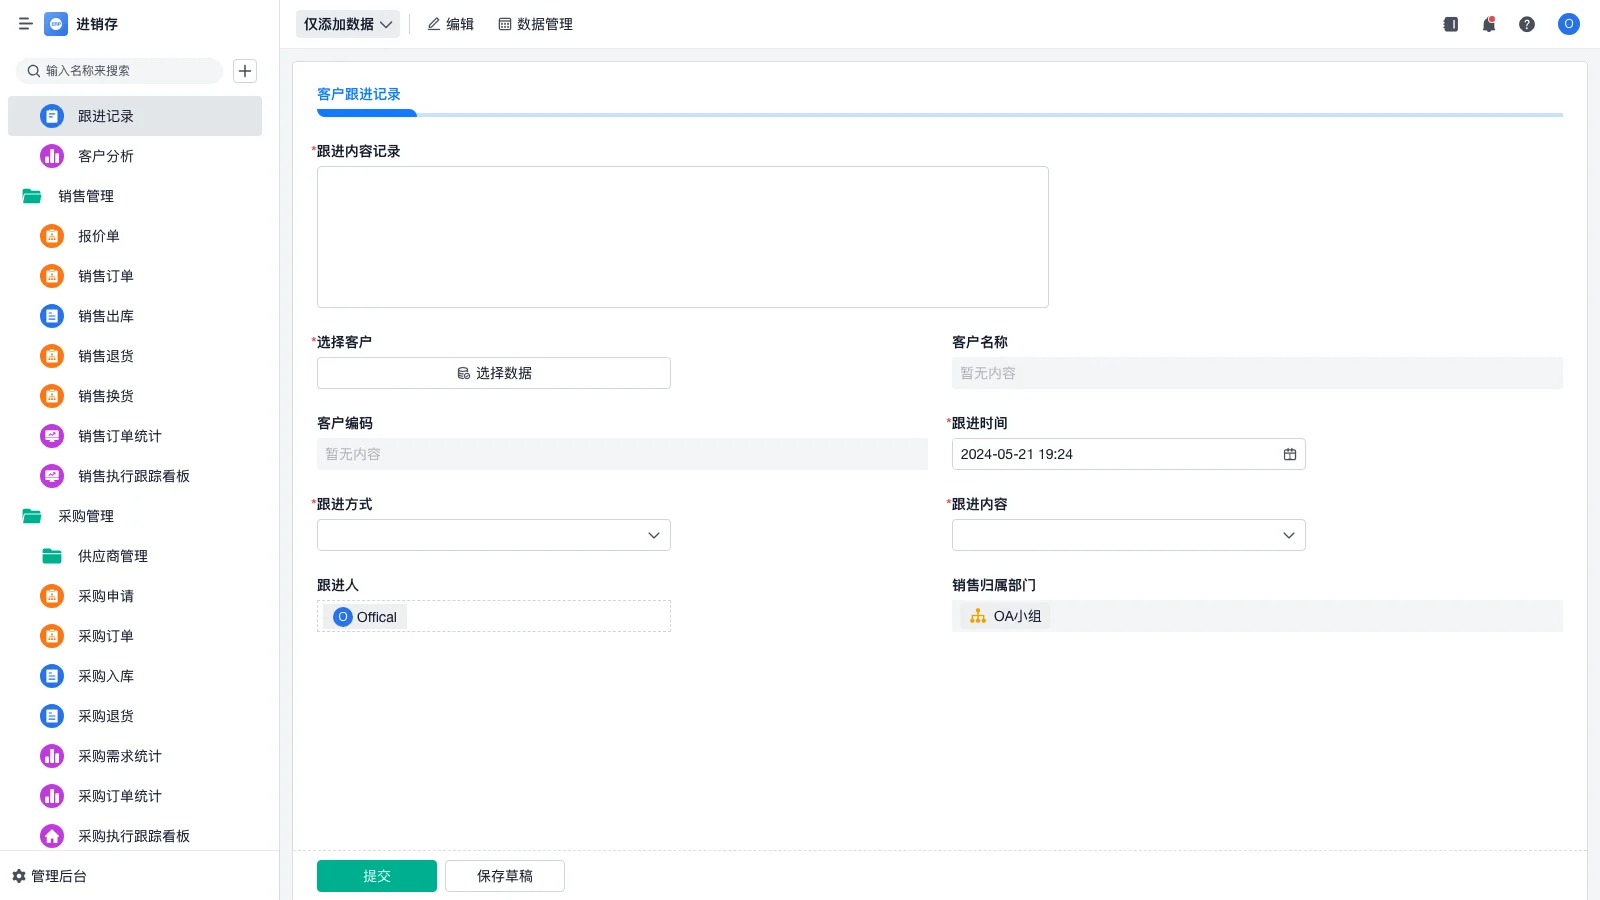The width and height of the screenshot is (1600, 900).
Task: Open the help question mark icon
Action: tap(1527, 24)
